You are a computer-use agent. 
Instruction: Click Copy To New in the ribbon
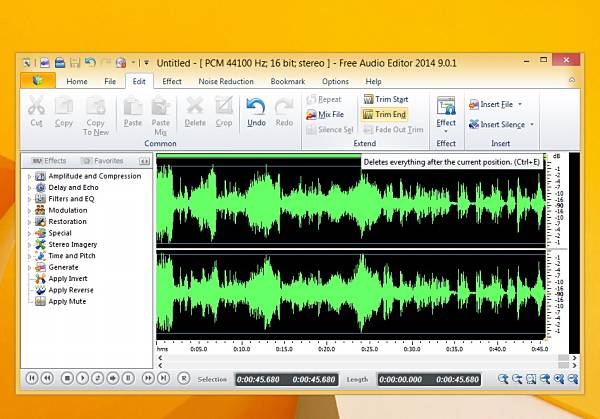[96, 116]
